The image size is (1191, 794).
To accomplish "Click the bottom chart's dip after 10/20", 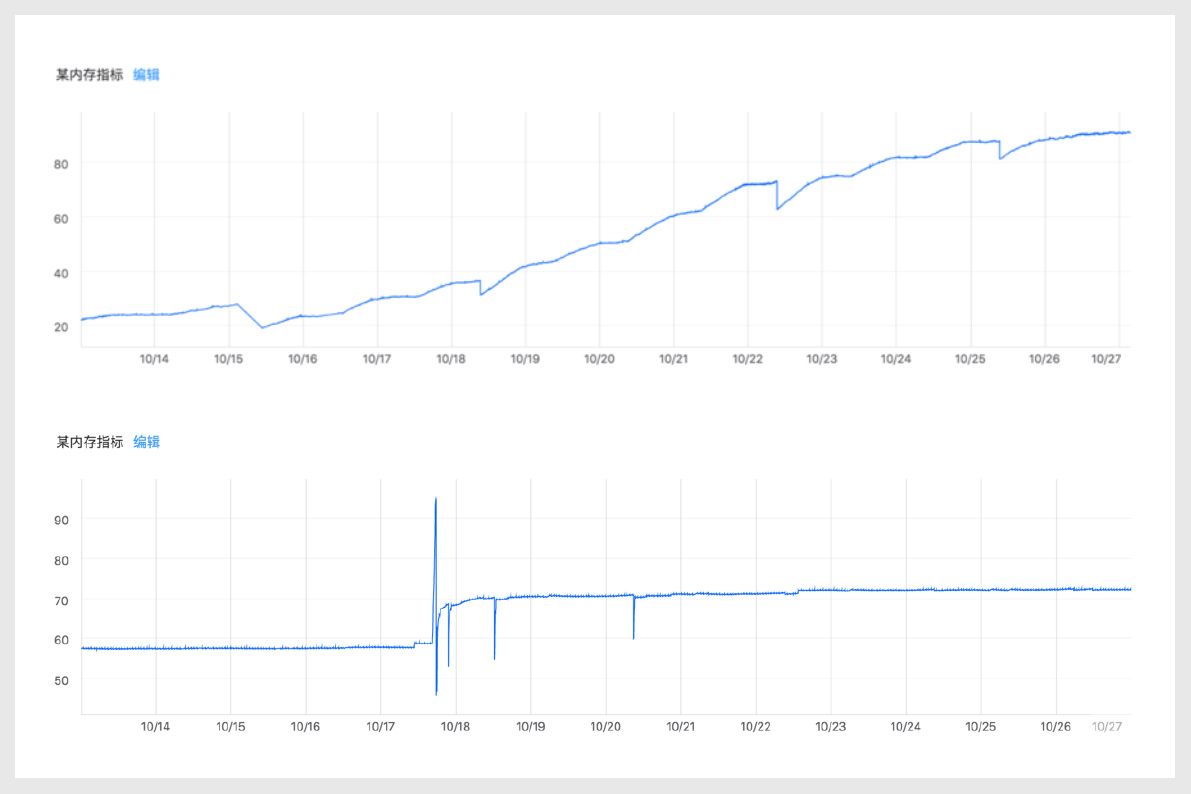I will [x=634, y=637].
